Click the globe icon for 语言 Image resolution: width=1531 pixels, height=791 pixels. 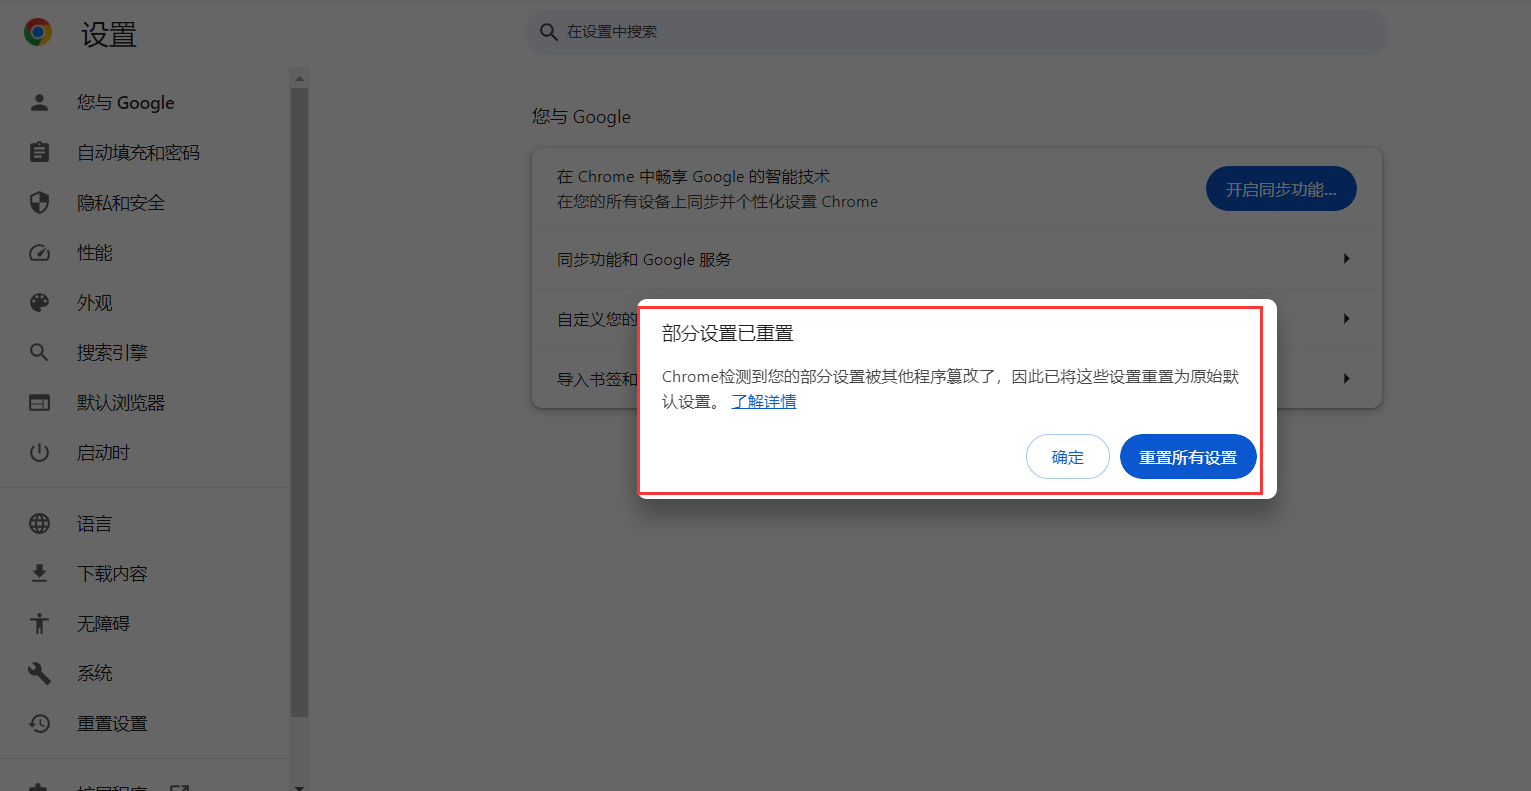tap(39, 523)
